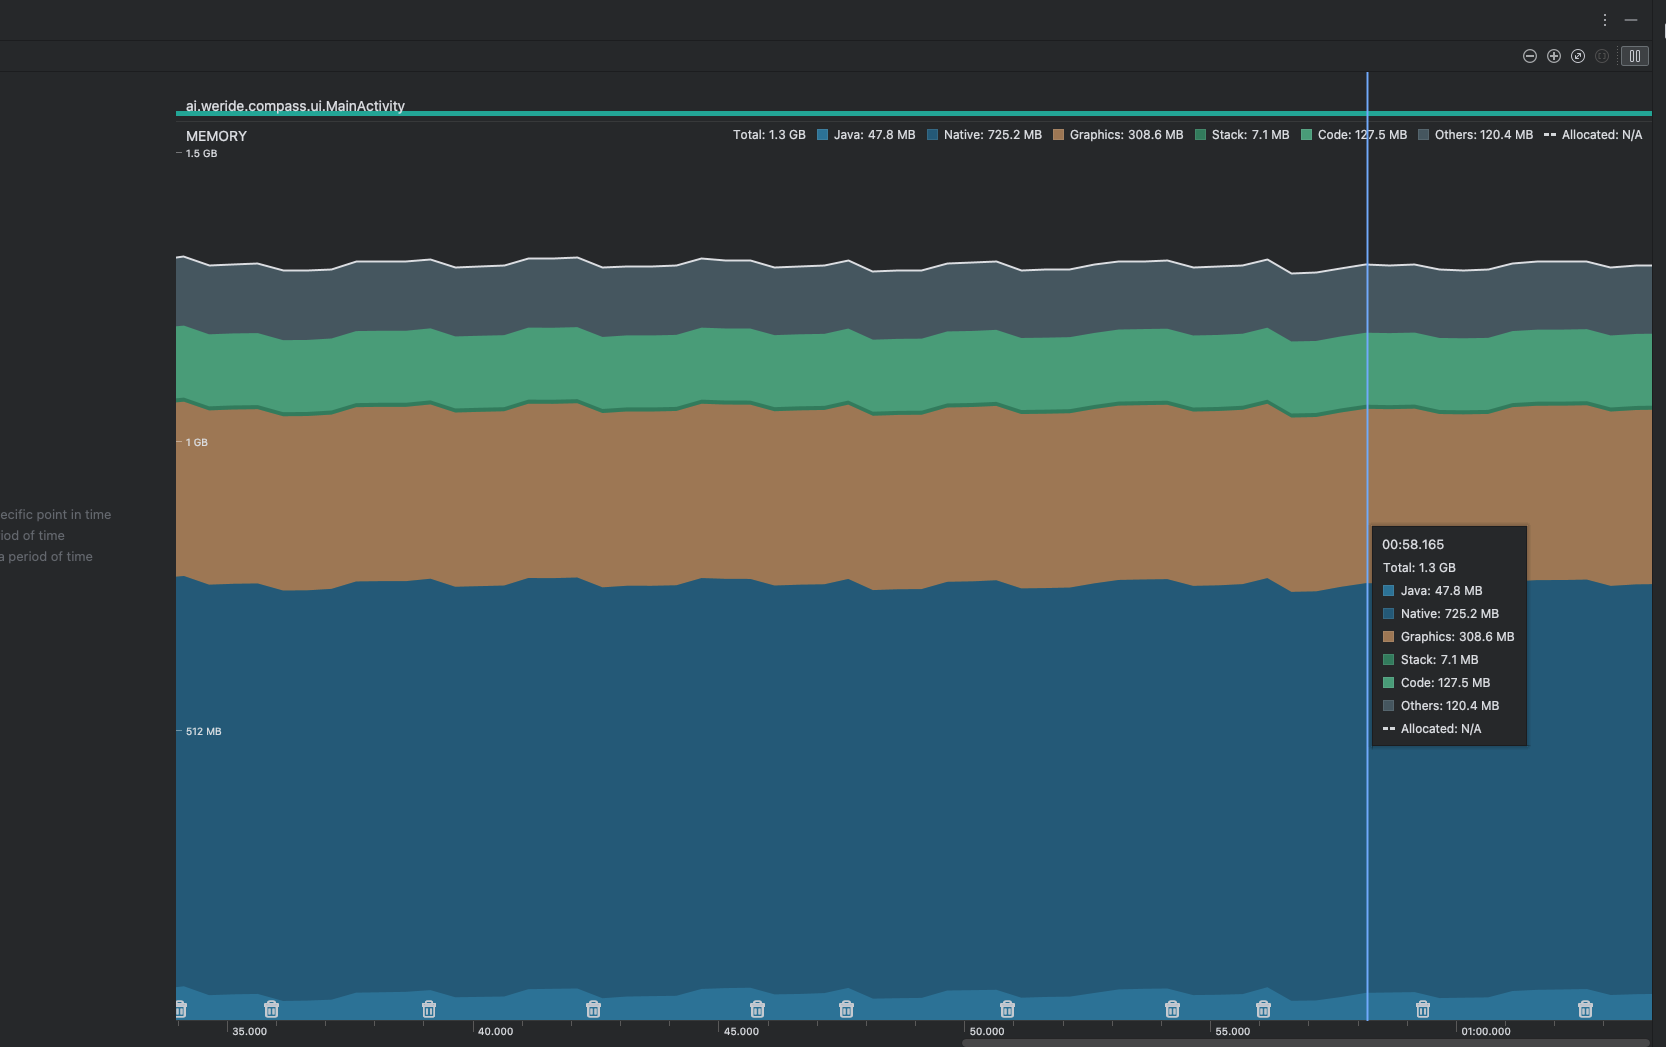The width and height of the screenshot is (1666, 1047).
Task: Click Java: 47.8 MB in tooltip
Action: [x=1442, y=591]
